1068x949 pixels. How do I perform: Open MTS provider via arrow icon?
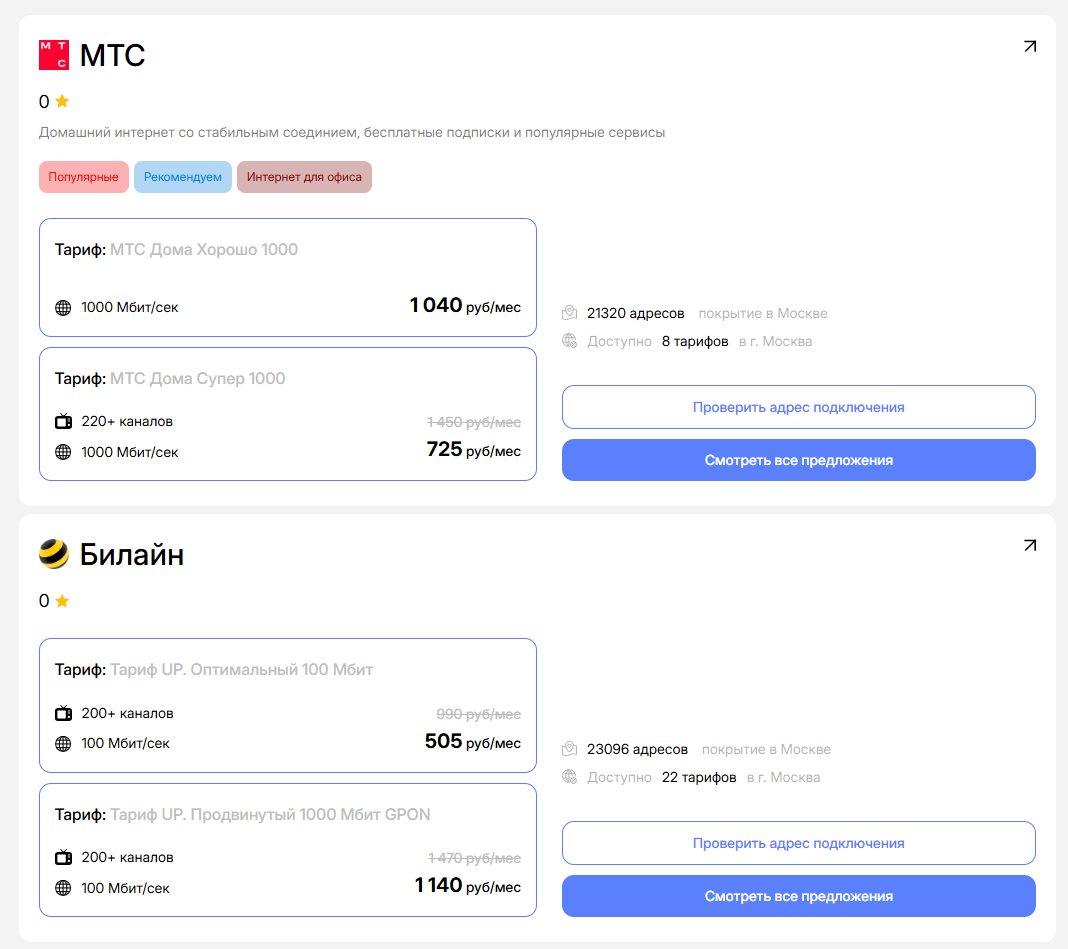coord(1030,46)
